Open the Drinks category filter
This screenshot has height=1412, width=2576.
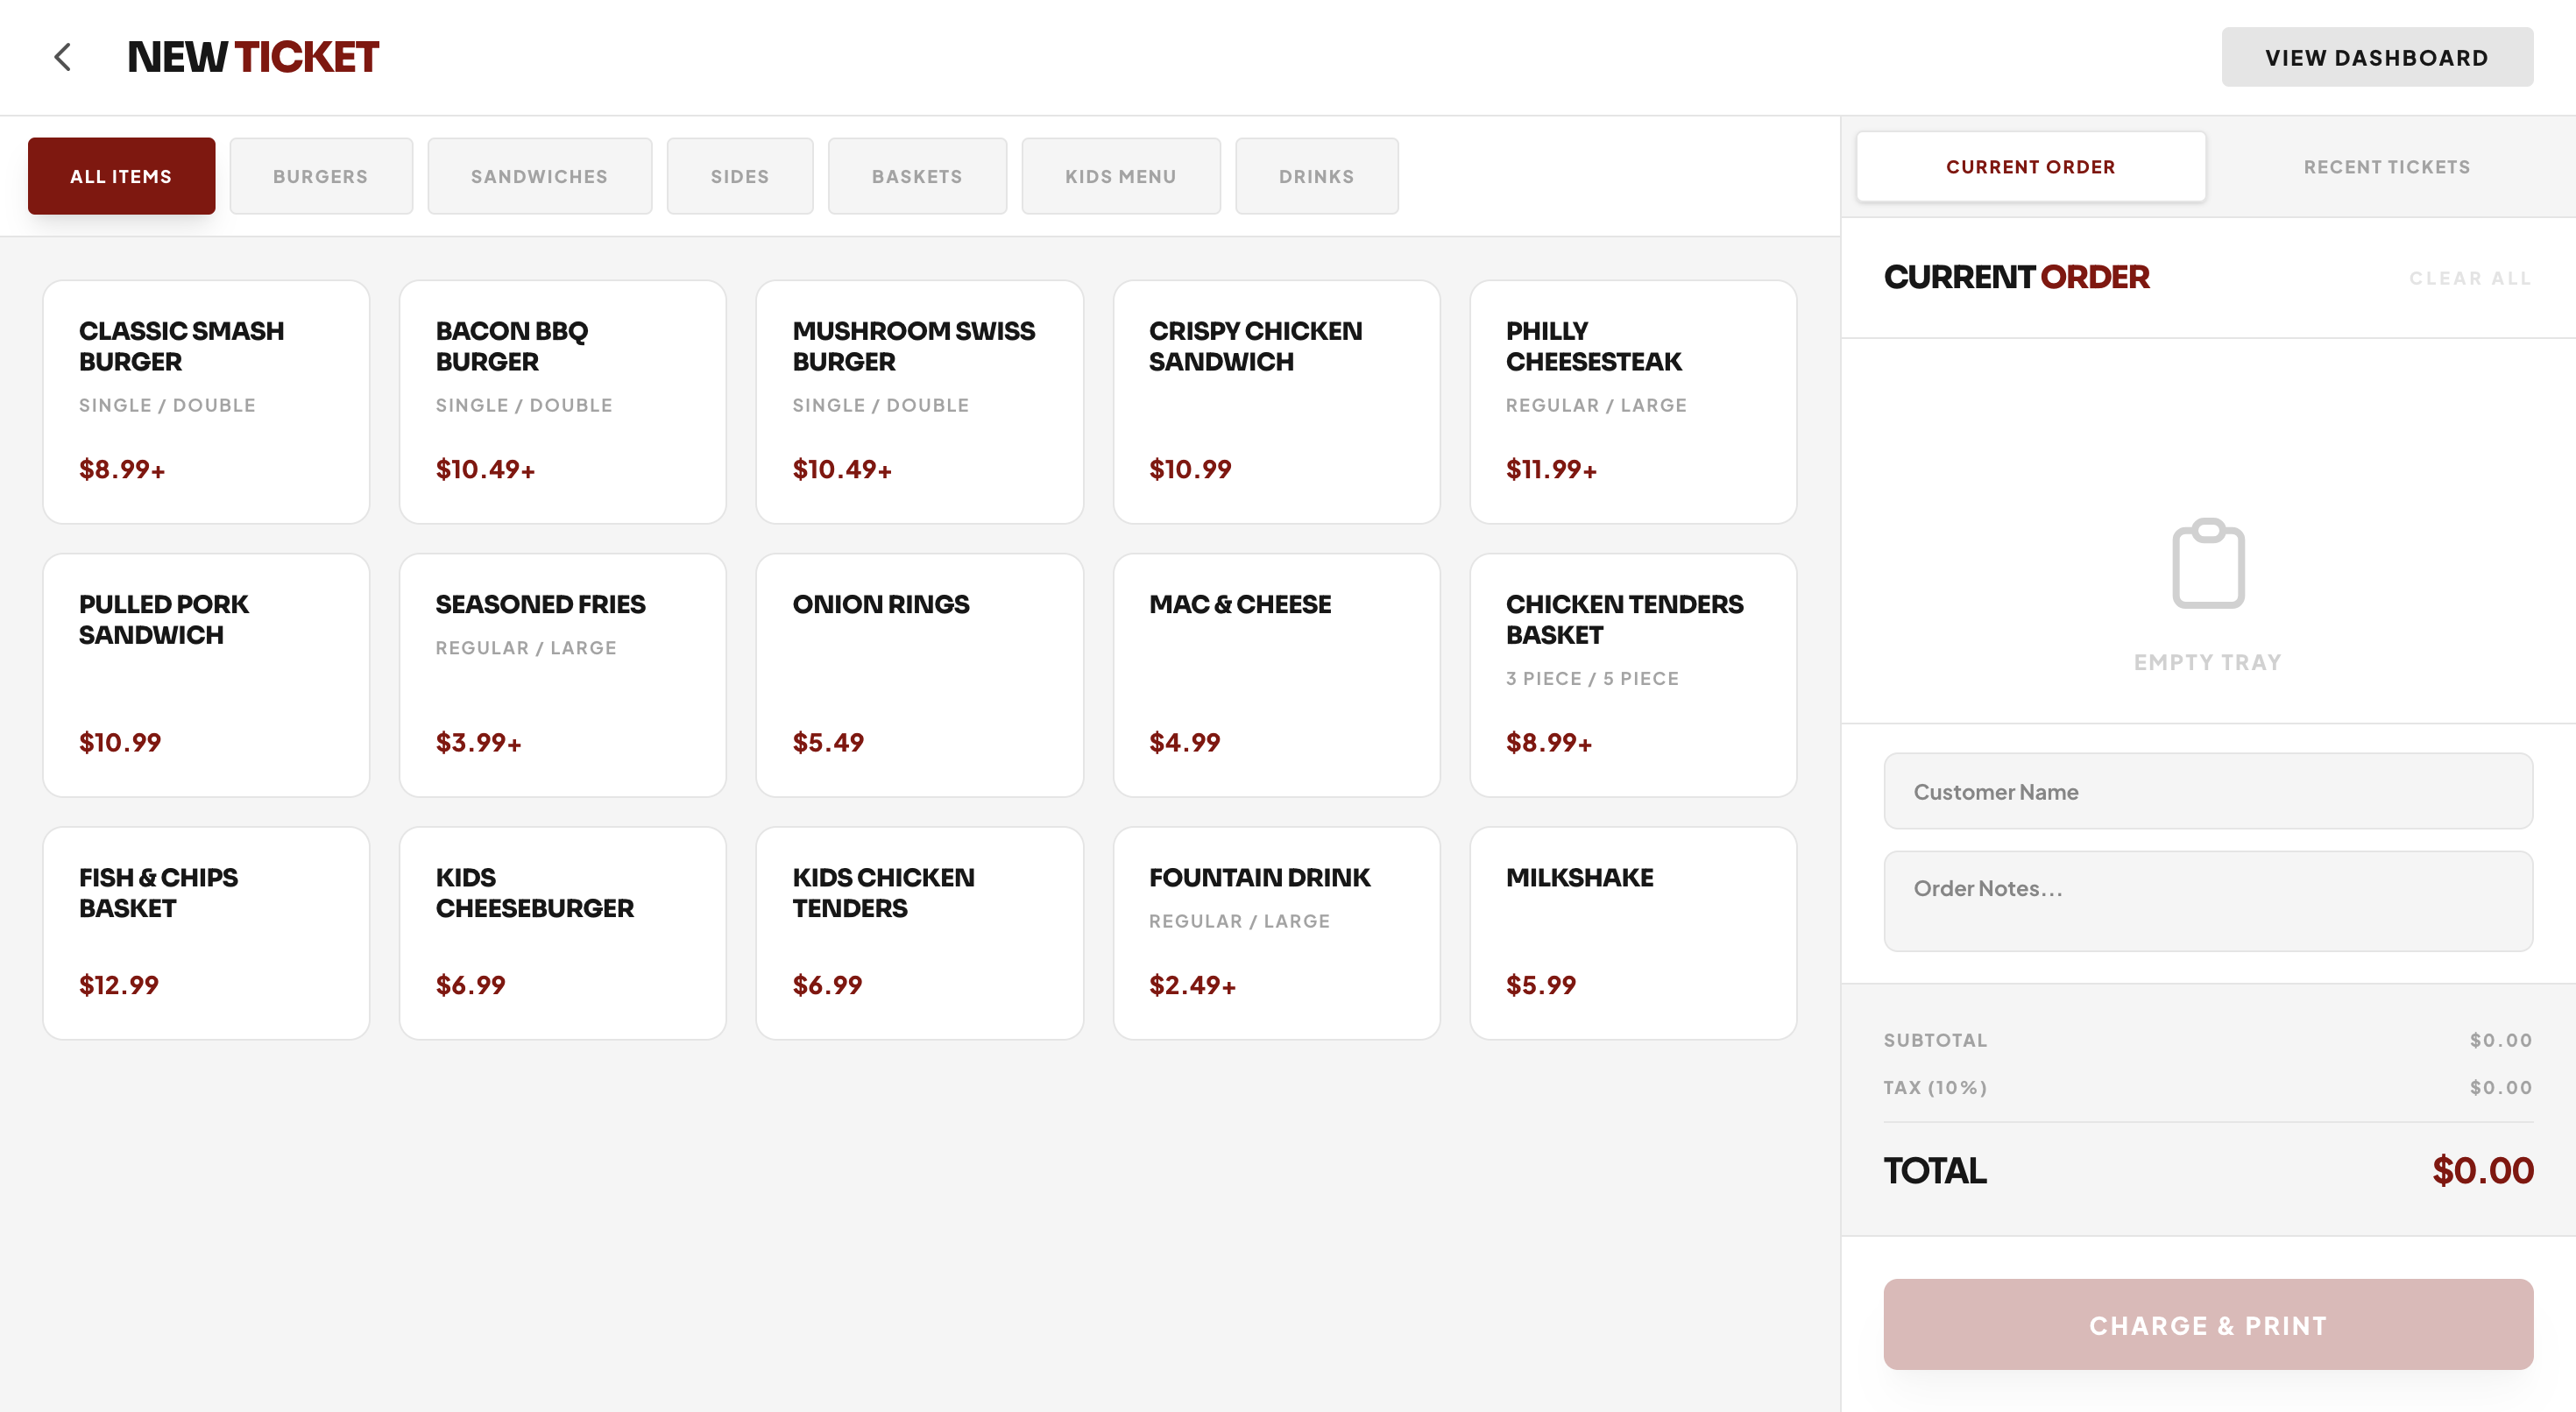coord(1316,175)
